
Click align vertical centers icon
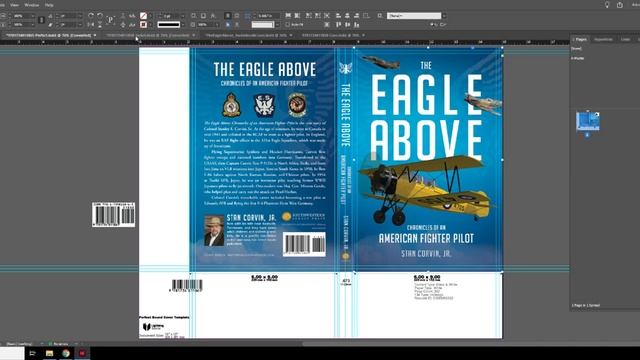pos(347,24)
